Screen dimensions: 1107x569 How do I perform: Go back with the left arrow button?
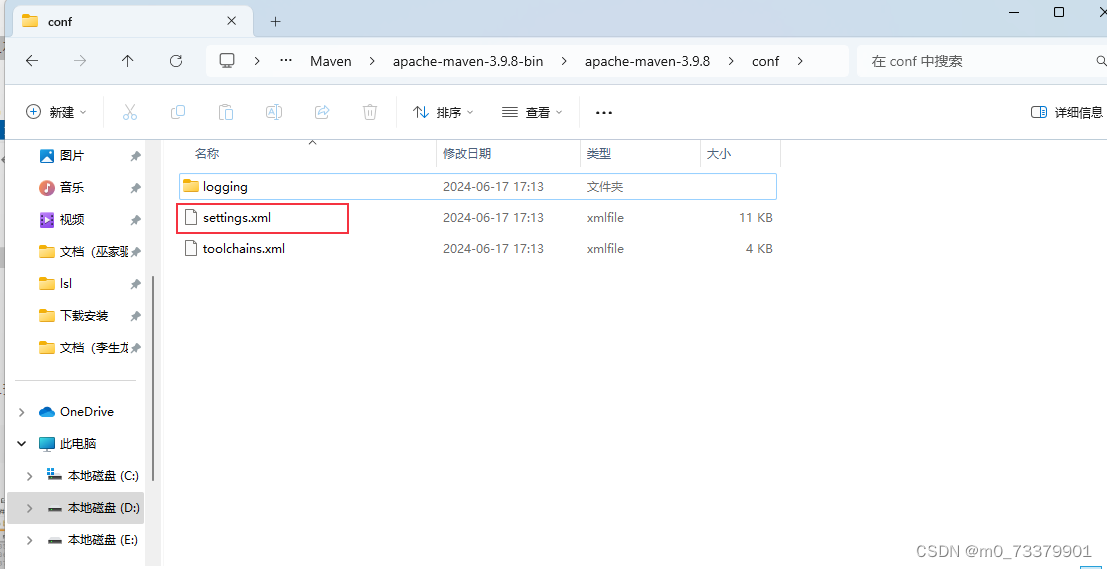coord(32,61)
